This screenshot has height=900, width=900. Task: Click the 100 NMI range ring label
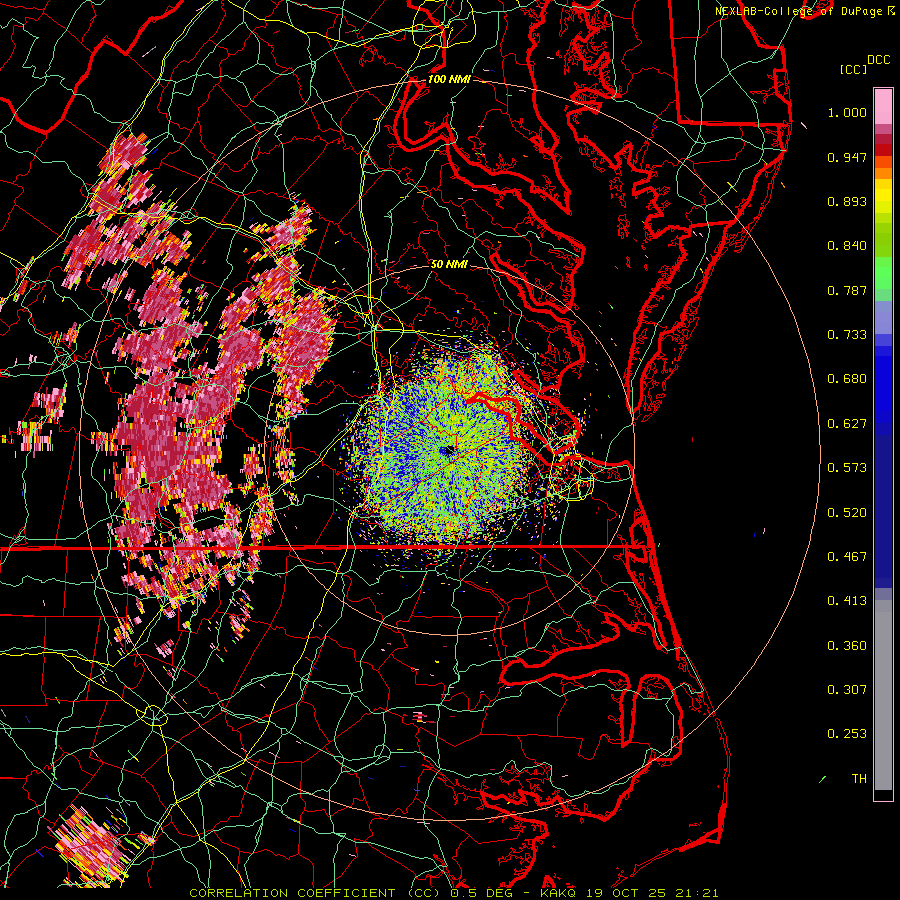449,79
